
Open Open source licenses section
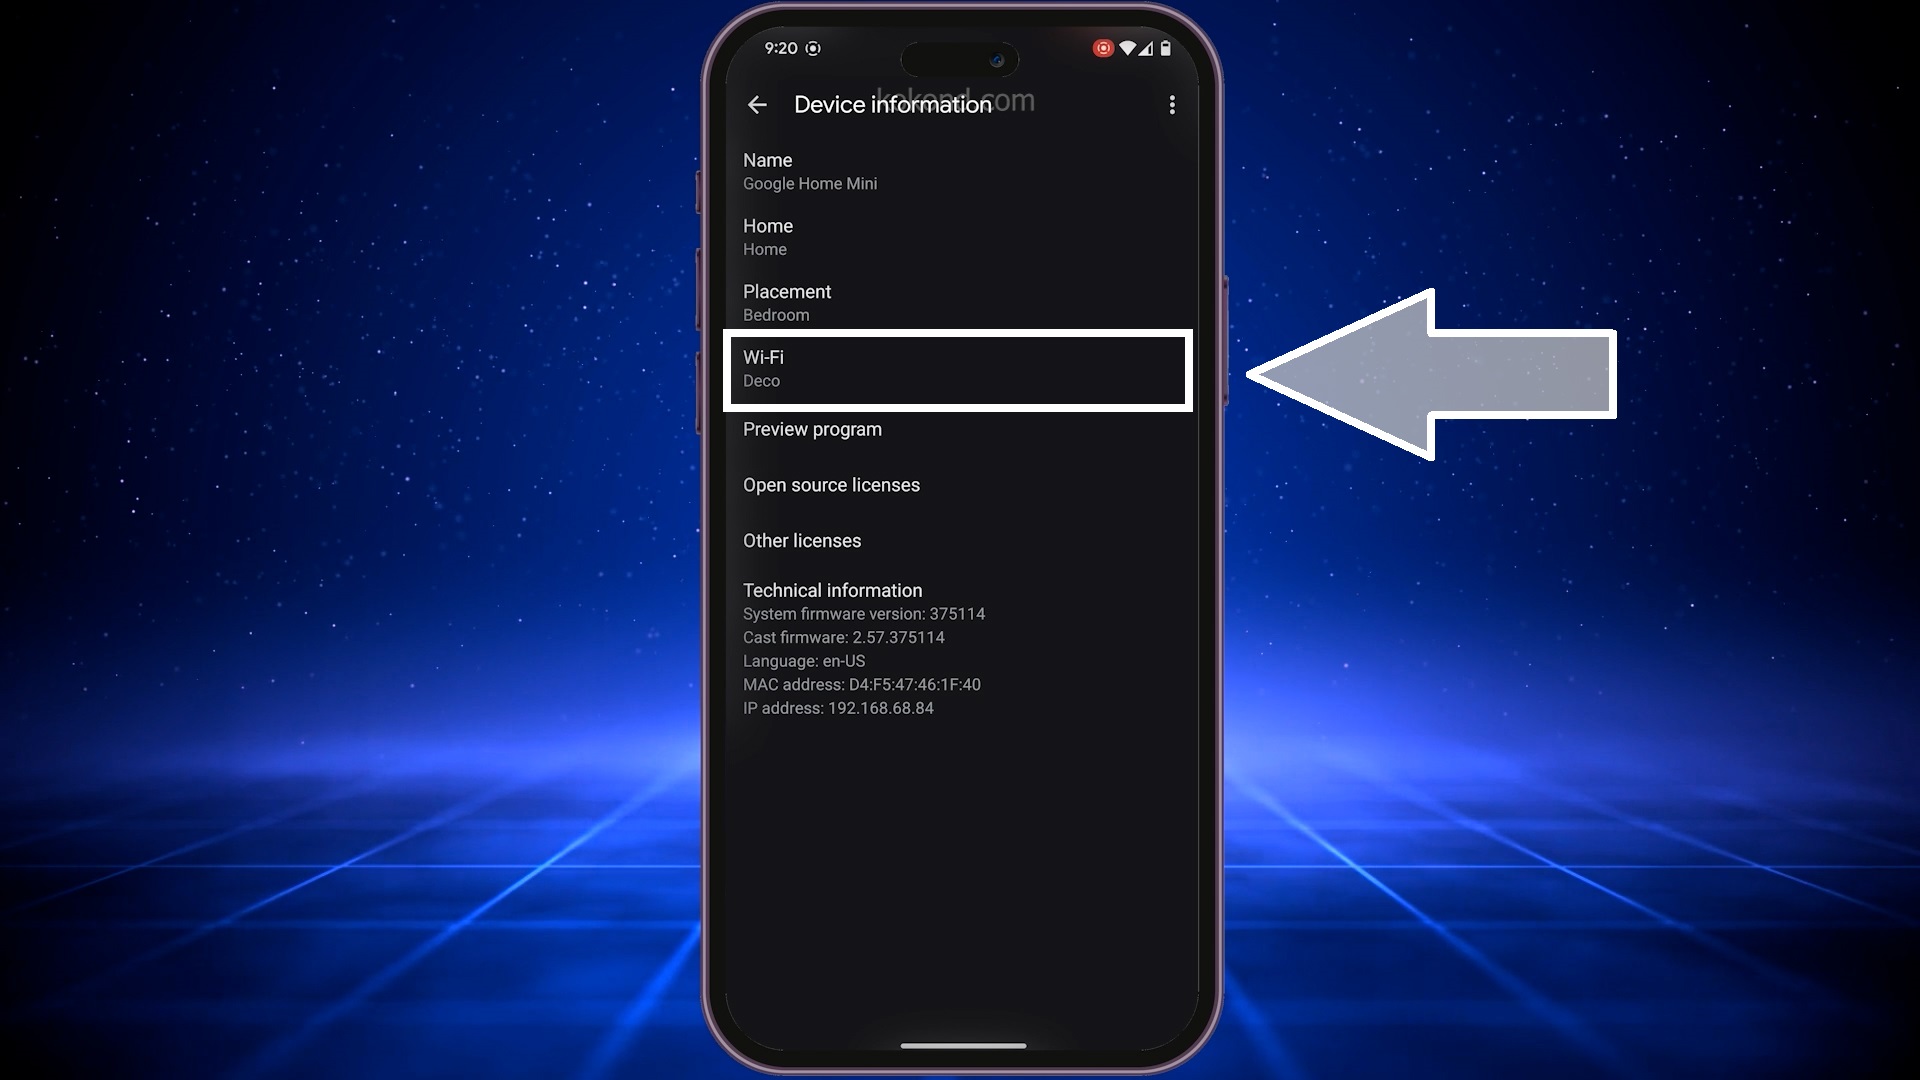[x=831, y=484]
